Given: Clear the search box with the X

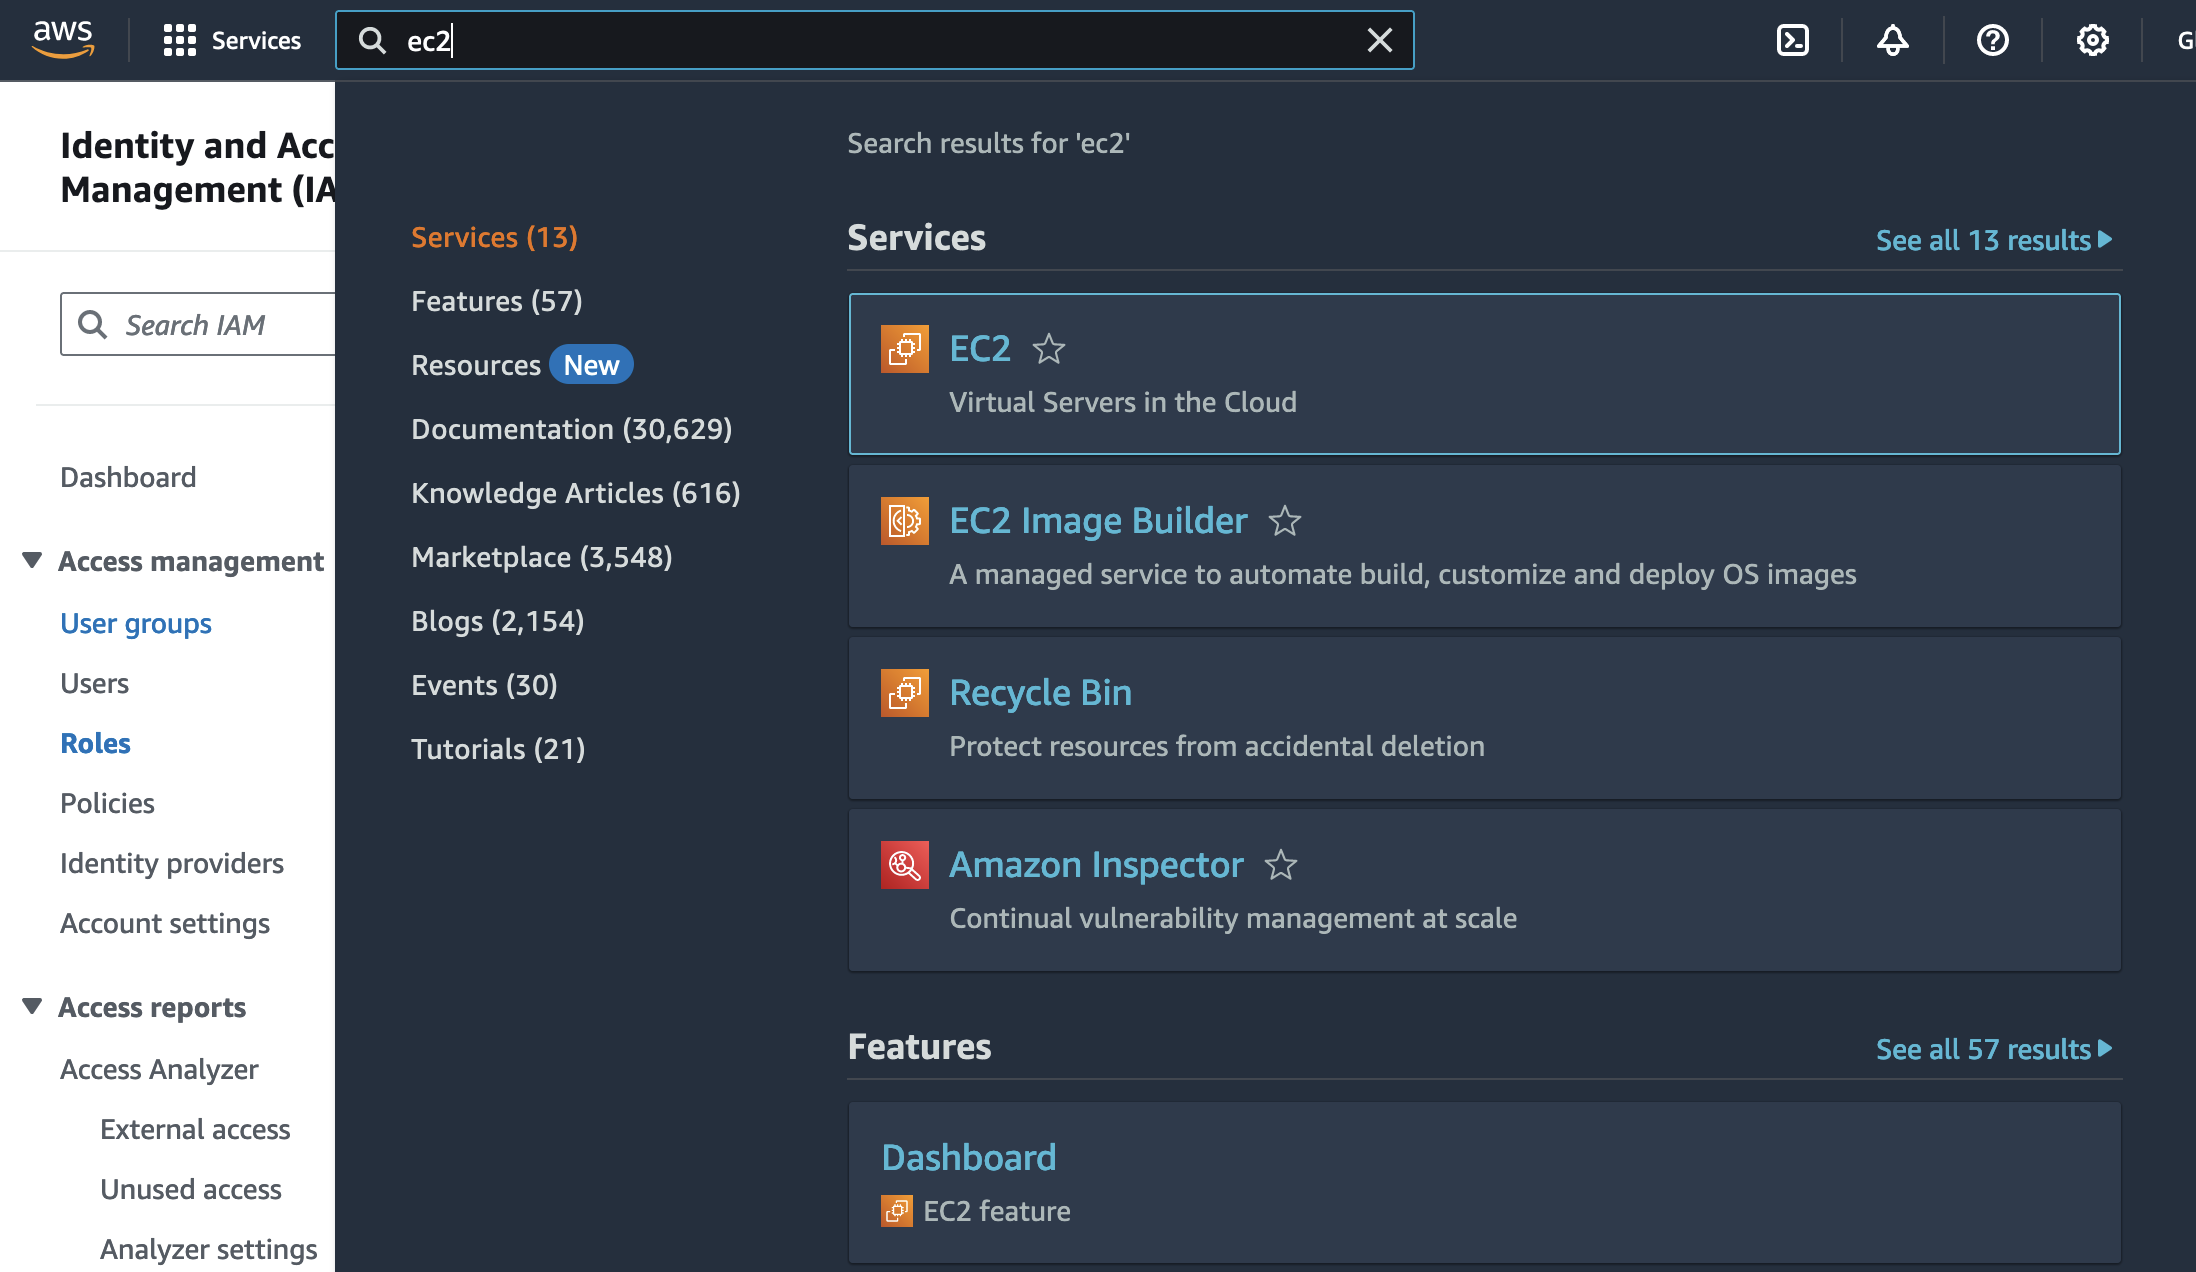Looking at the screenshot, I should click(x=1380, y=40).
